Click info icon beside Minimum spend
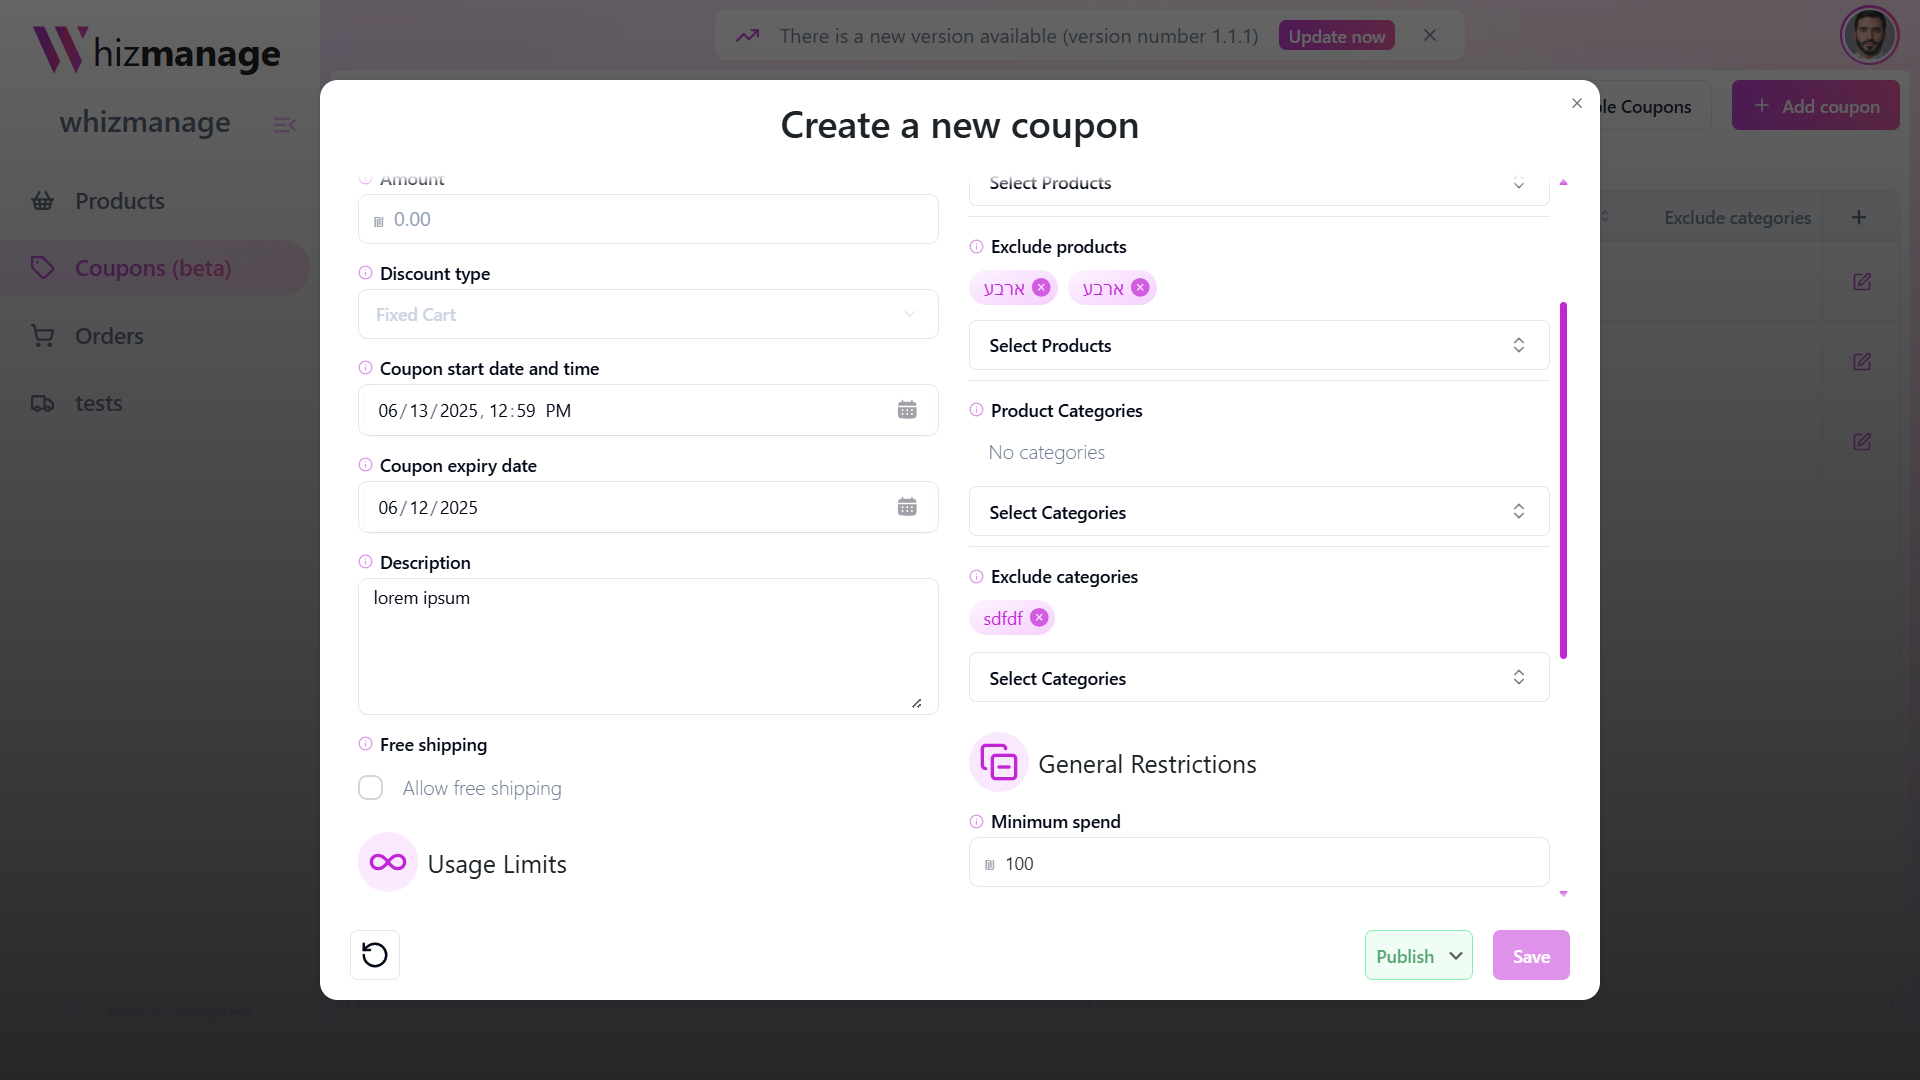Screen dimensions: 1920x1080 pyautogui.click(x=977, y=822)
